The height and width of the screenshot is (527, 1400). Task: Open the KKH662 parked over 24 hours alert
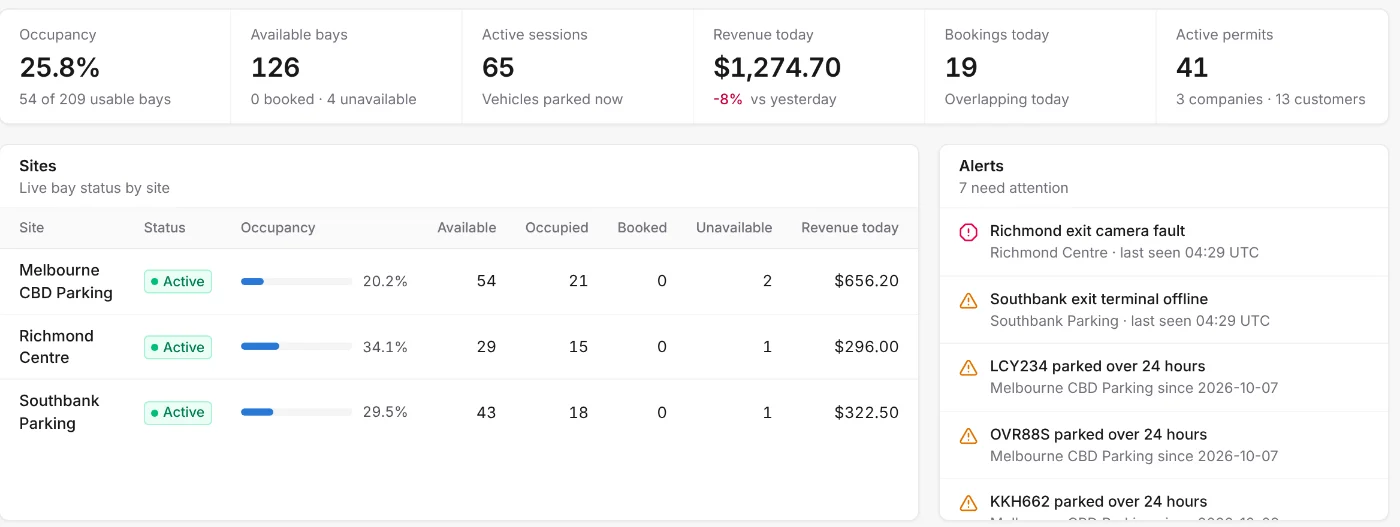[x=1164, y=500]
